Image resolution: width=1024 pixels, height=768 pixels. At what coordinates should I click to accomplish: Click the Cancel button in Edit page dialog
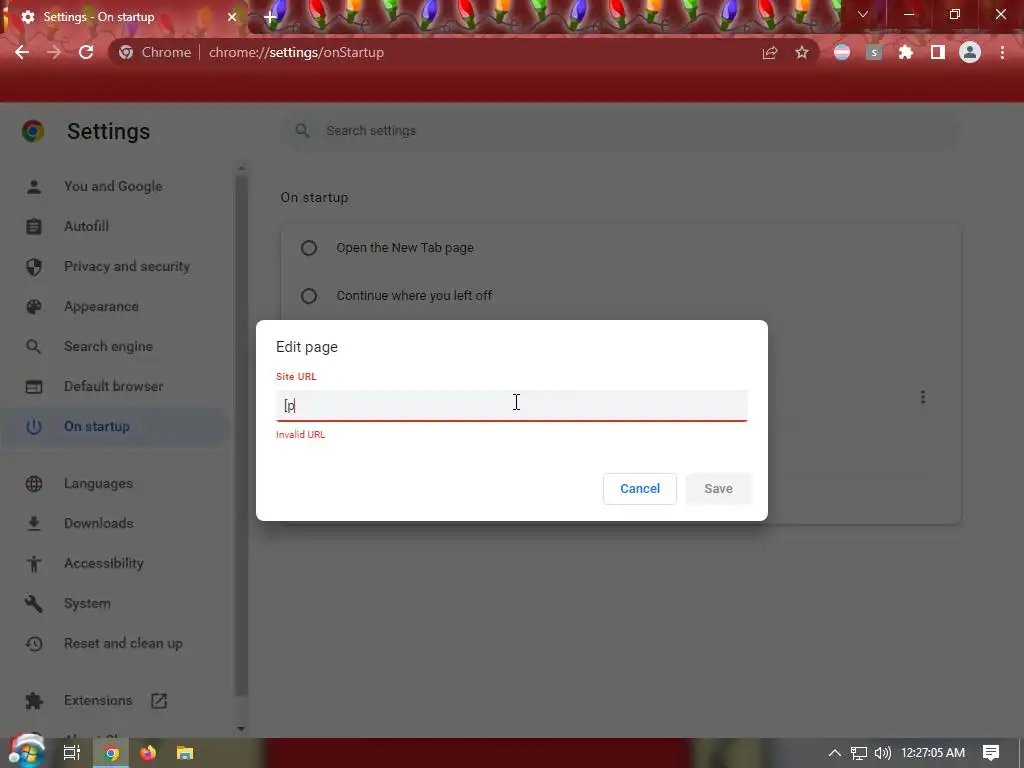(x=639, y=488)
